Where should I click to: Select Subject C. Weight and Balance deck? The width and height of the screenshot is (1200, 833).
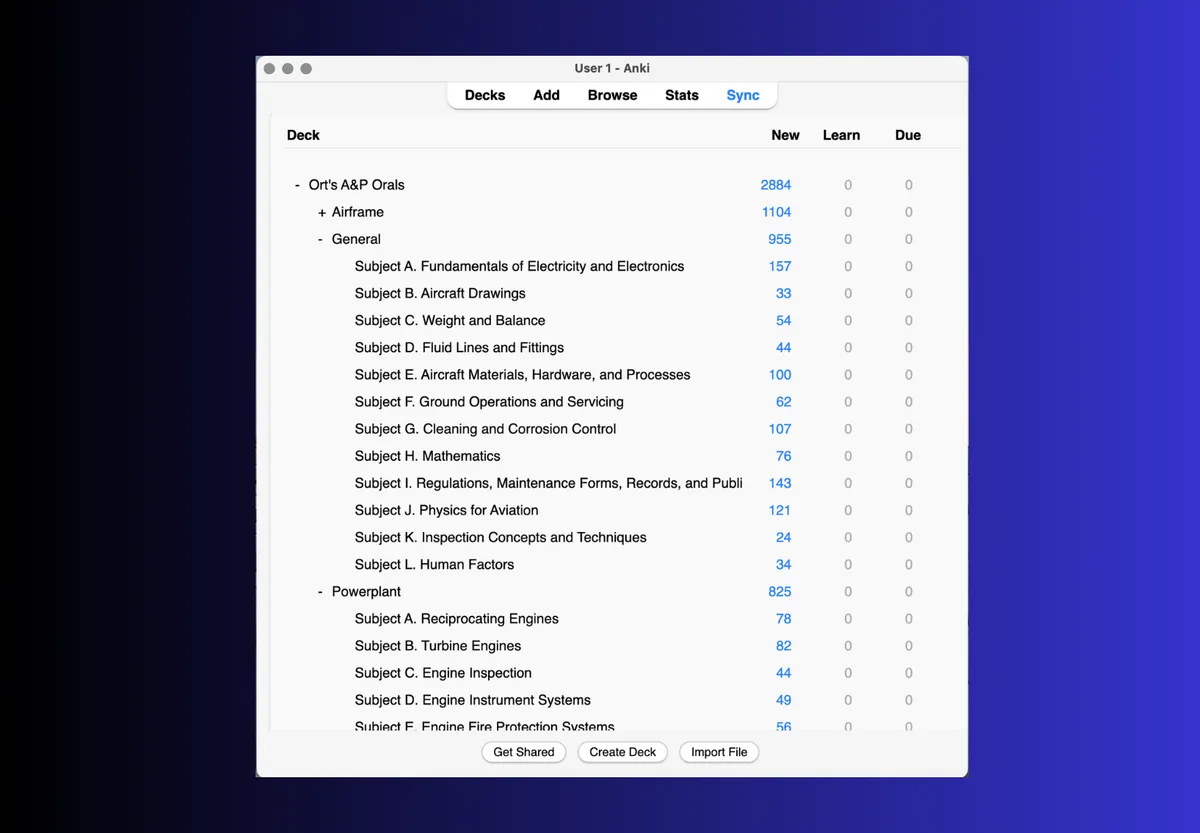point(450,320)
